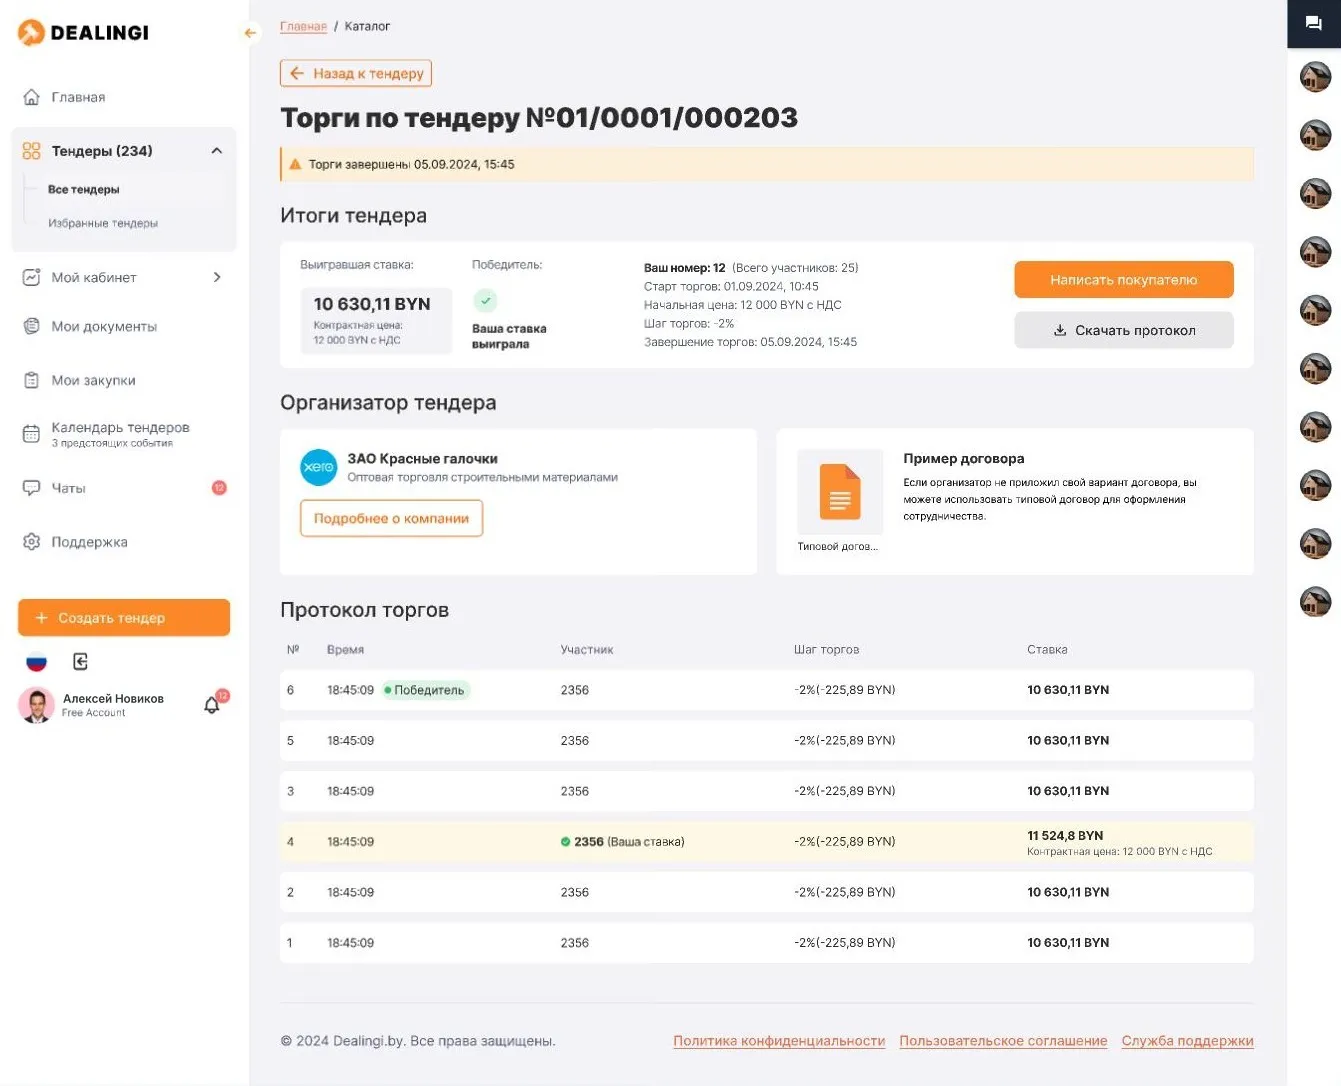Click the Мои документы icon

click(32, 326)
